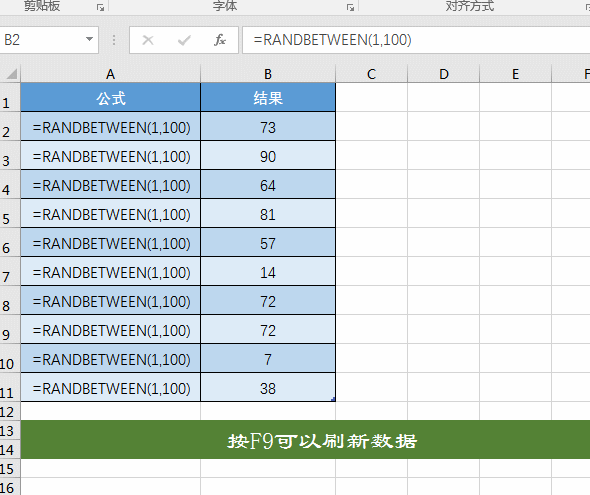Click formula text cell in row 6
Screen dimensions: 590x495
111,243
